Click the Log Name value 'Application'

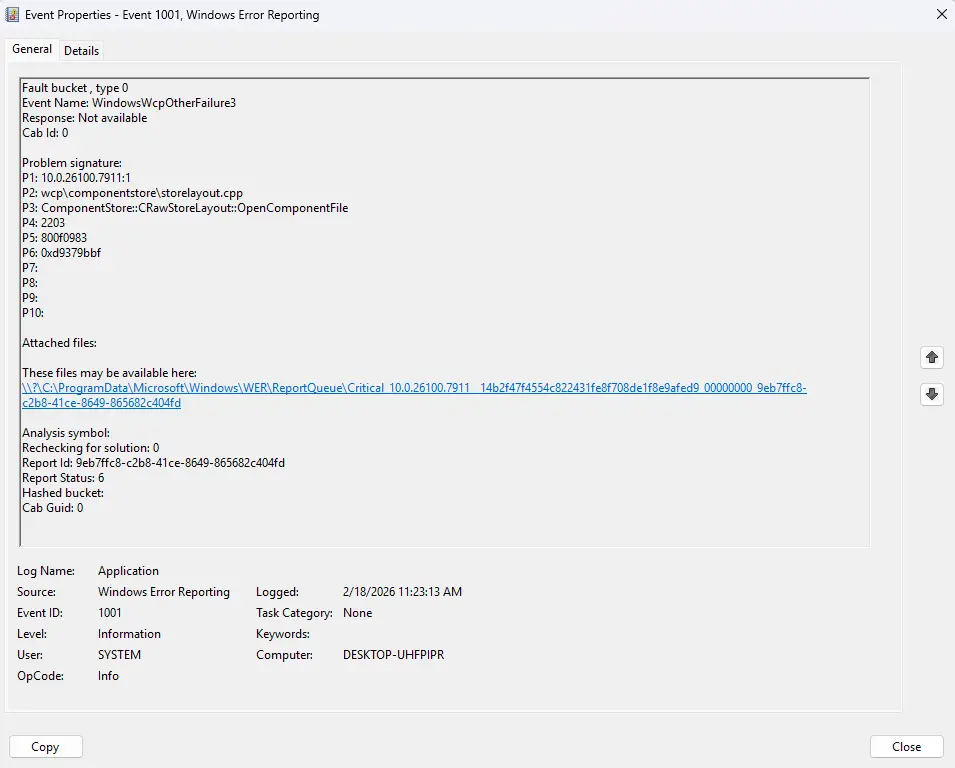click(129, 571)
